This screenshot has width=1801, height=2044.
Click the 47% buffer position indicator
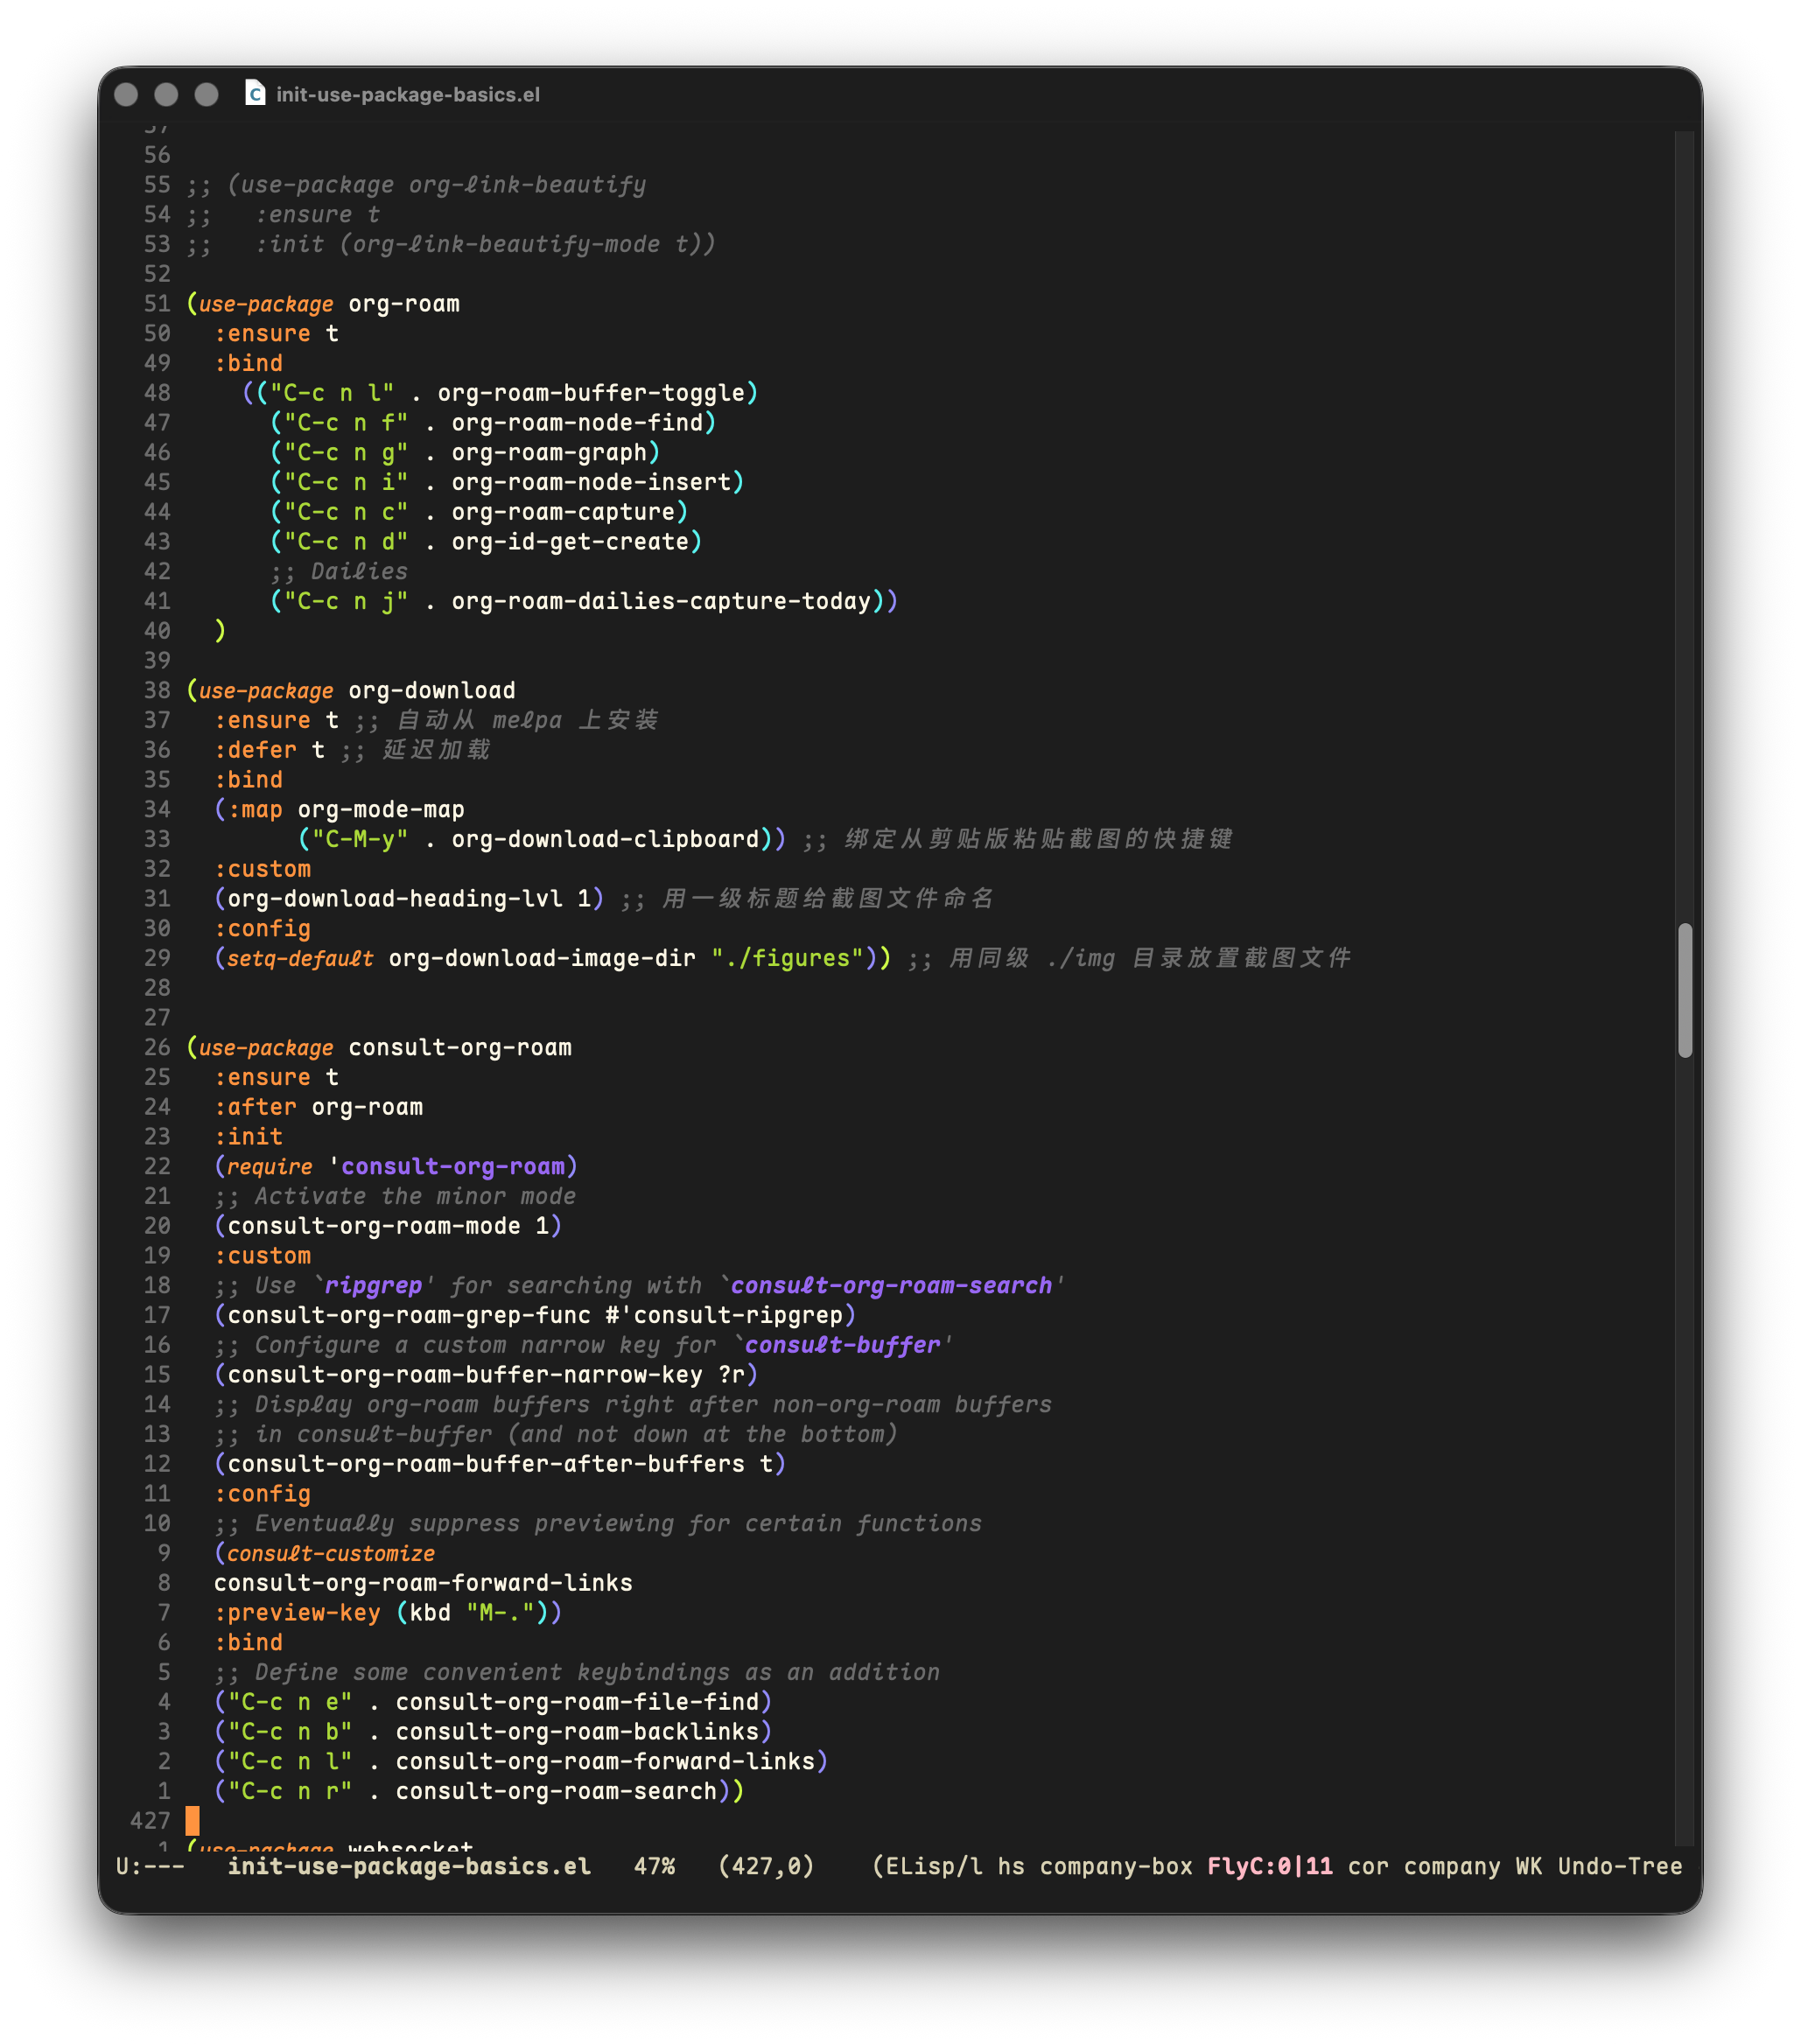[x=654, y=1866]
